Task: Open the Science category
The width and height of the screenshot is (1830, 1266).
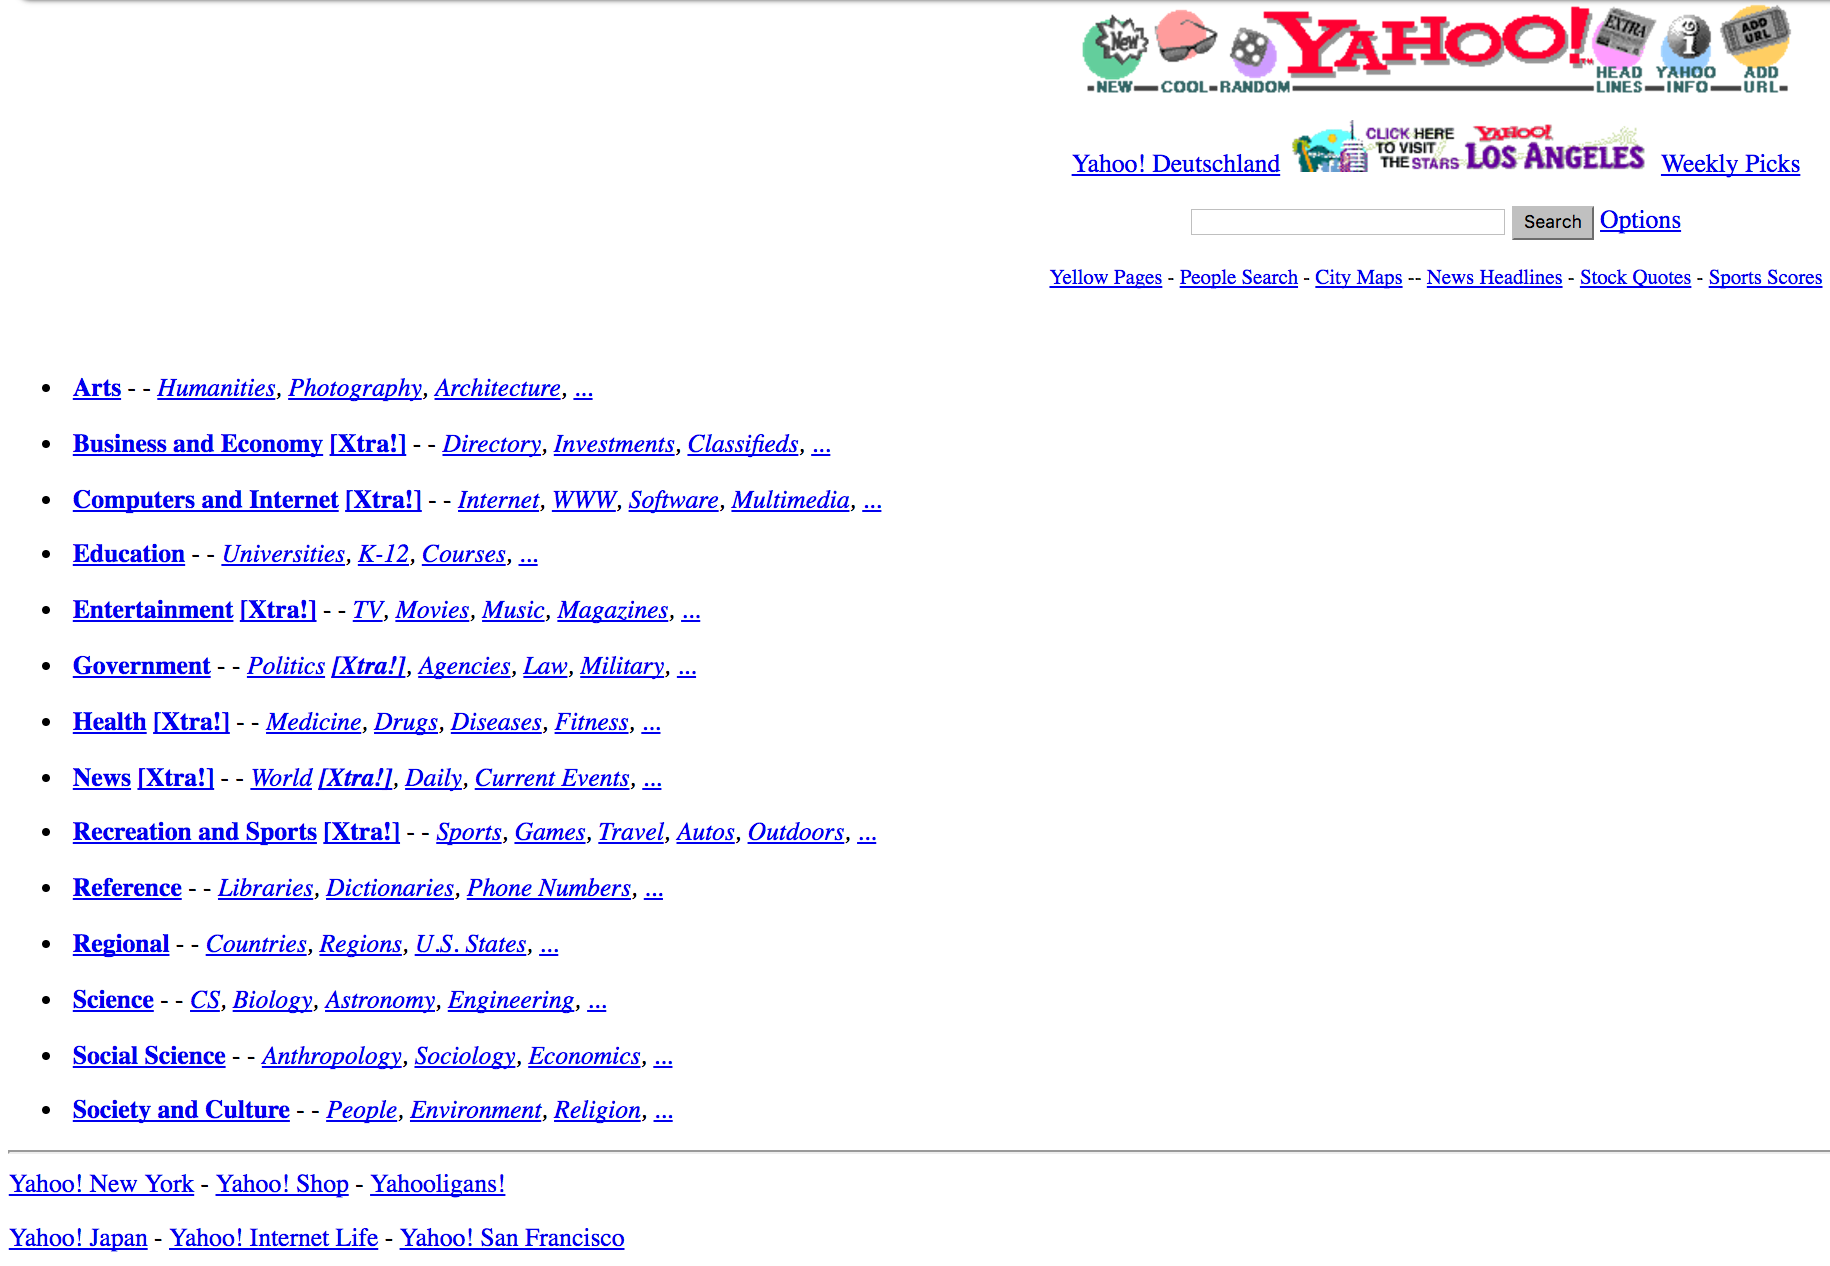Action: click(x=113, y=1000)
